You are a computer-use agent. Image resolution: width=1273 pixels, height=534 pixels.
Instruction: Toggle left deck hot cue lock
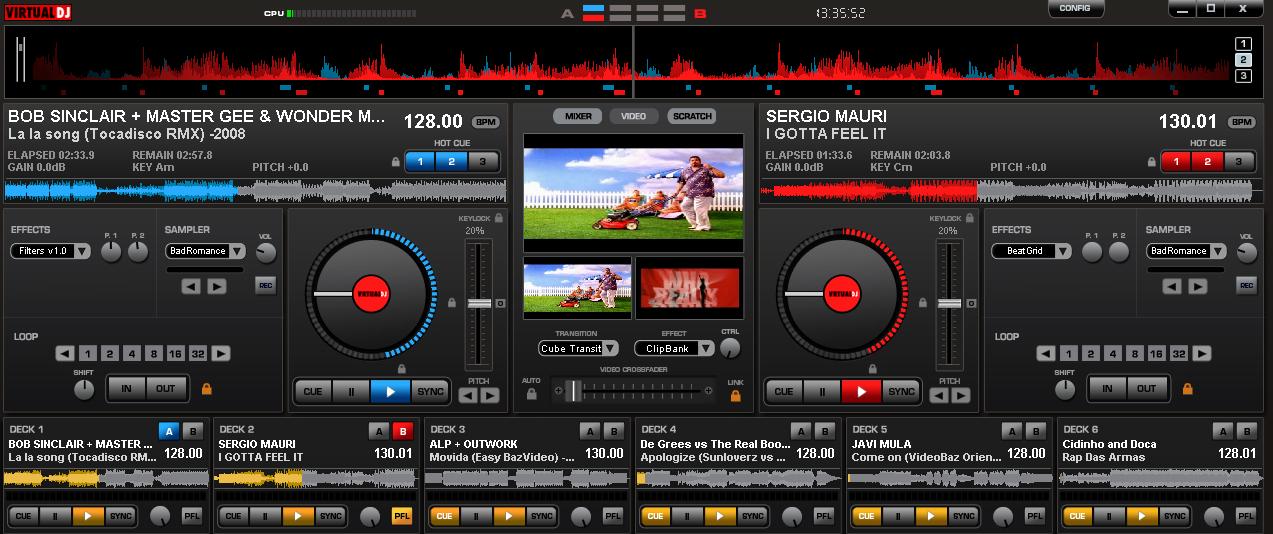396,162
